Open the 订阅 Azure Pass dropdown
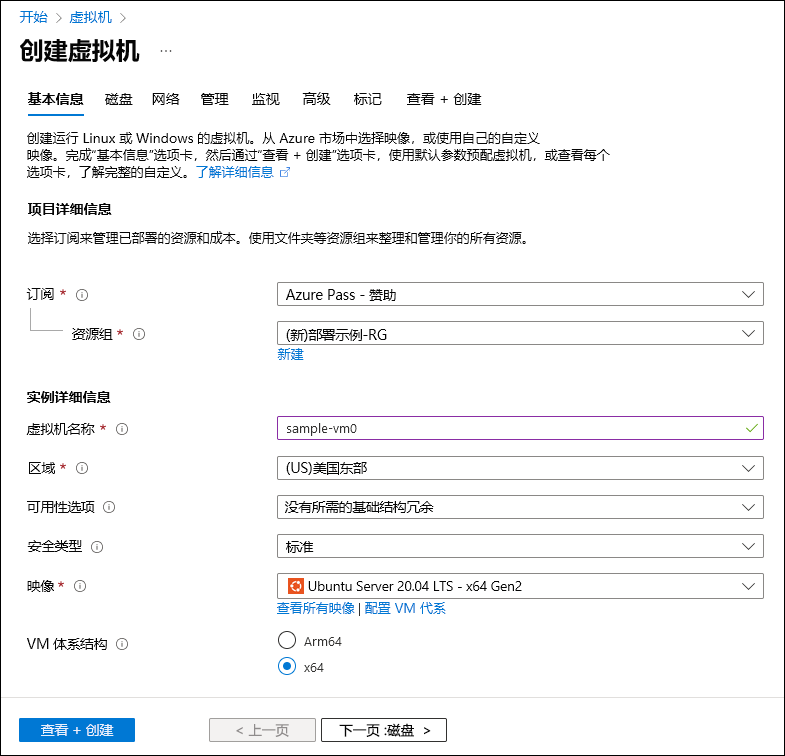This screenshot has height=756, width=785. 520,294
